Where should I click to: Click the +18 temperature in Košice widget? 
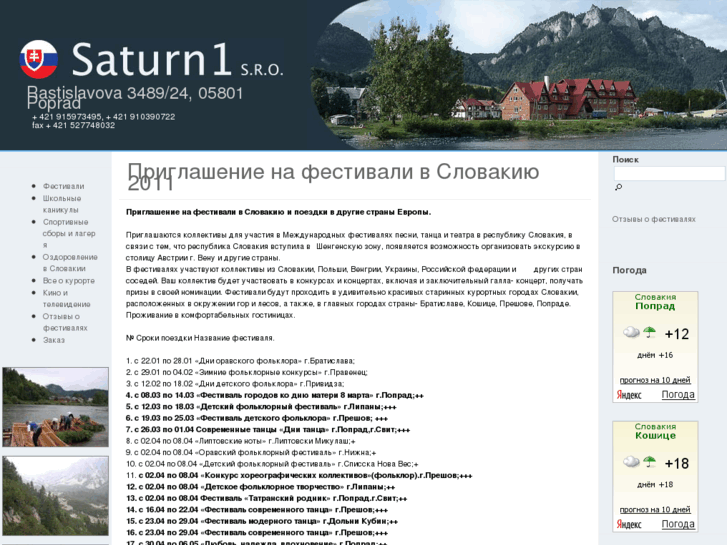click(677, 463)
